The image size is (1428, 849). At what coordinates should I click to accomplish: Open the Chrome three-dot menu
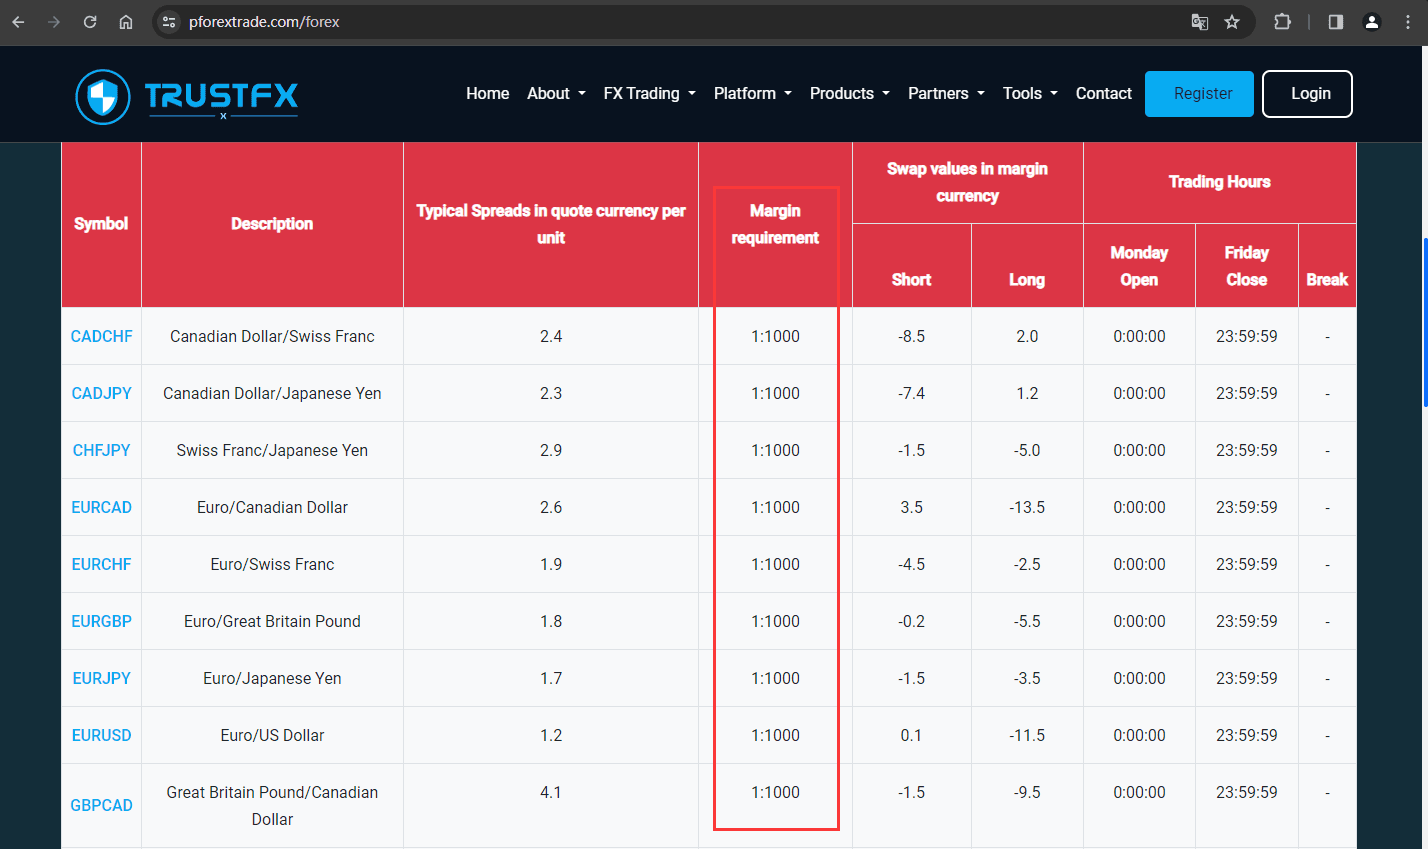[1408, 22]
